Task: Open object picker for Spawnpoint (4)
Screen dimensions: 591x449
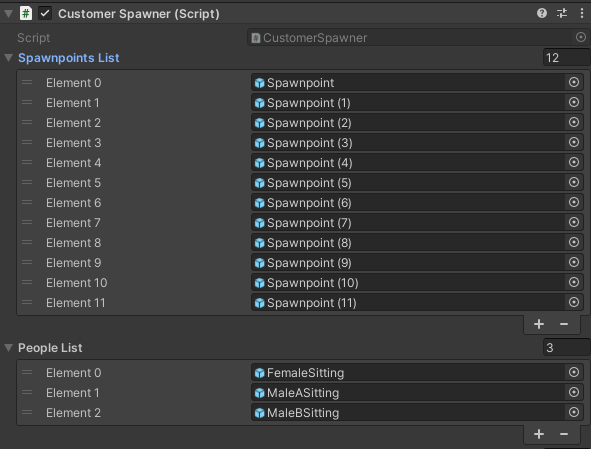Action: [574, 162]
